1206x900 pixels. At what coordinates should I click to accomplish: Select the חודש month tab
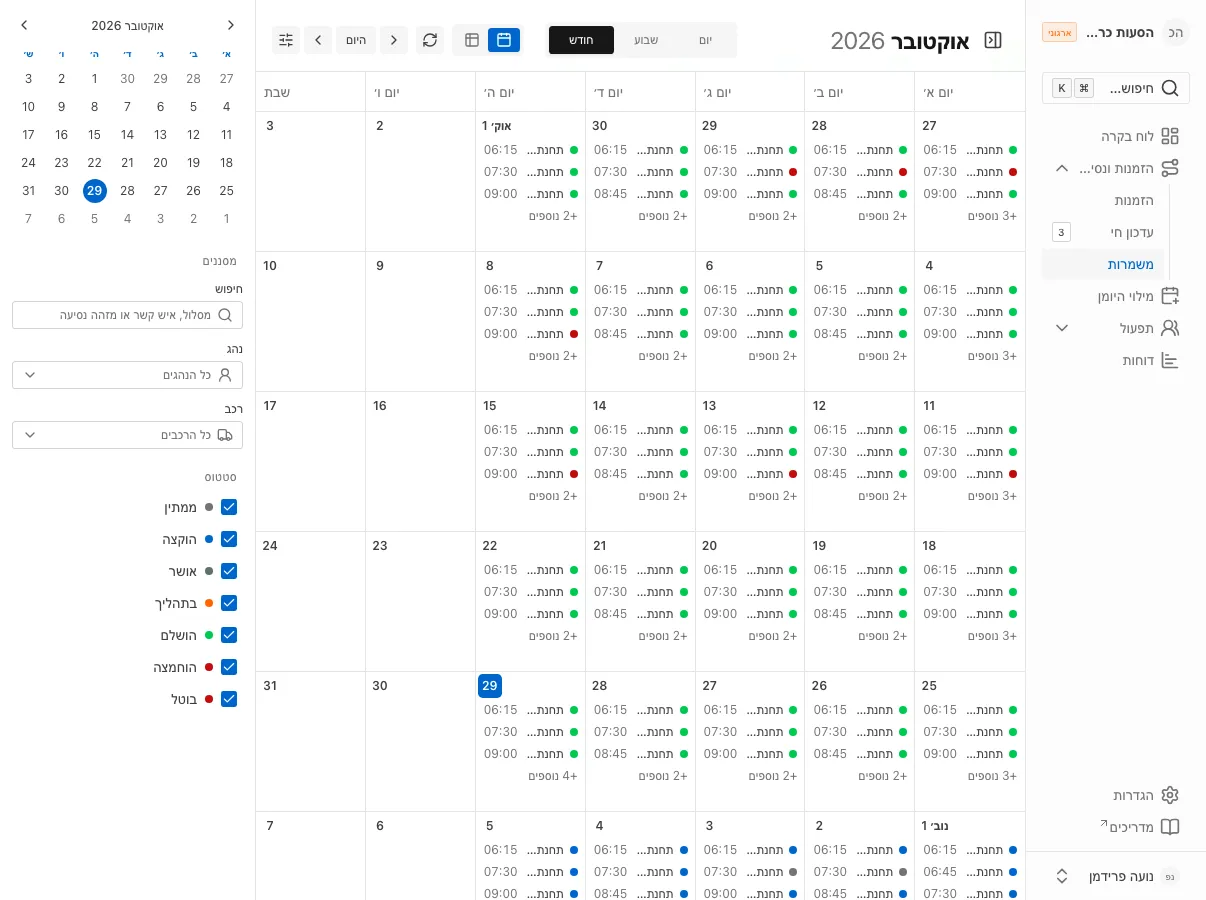[582, 40]
